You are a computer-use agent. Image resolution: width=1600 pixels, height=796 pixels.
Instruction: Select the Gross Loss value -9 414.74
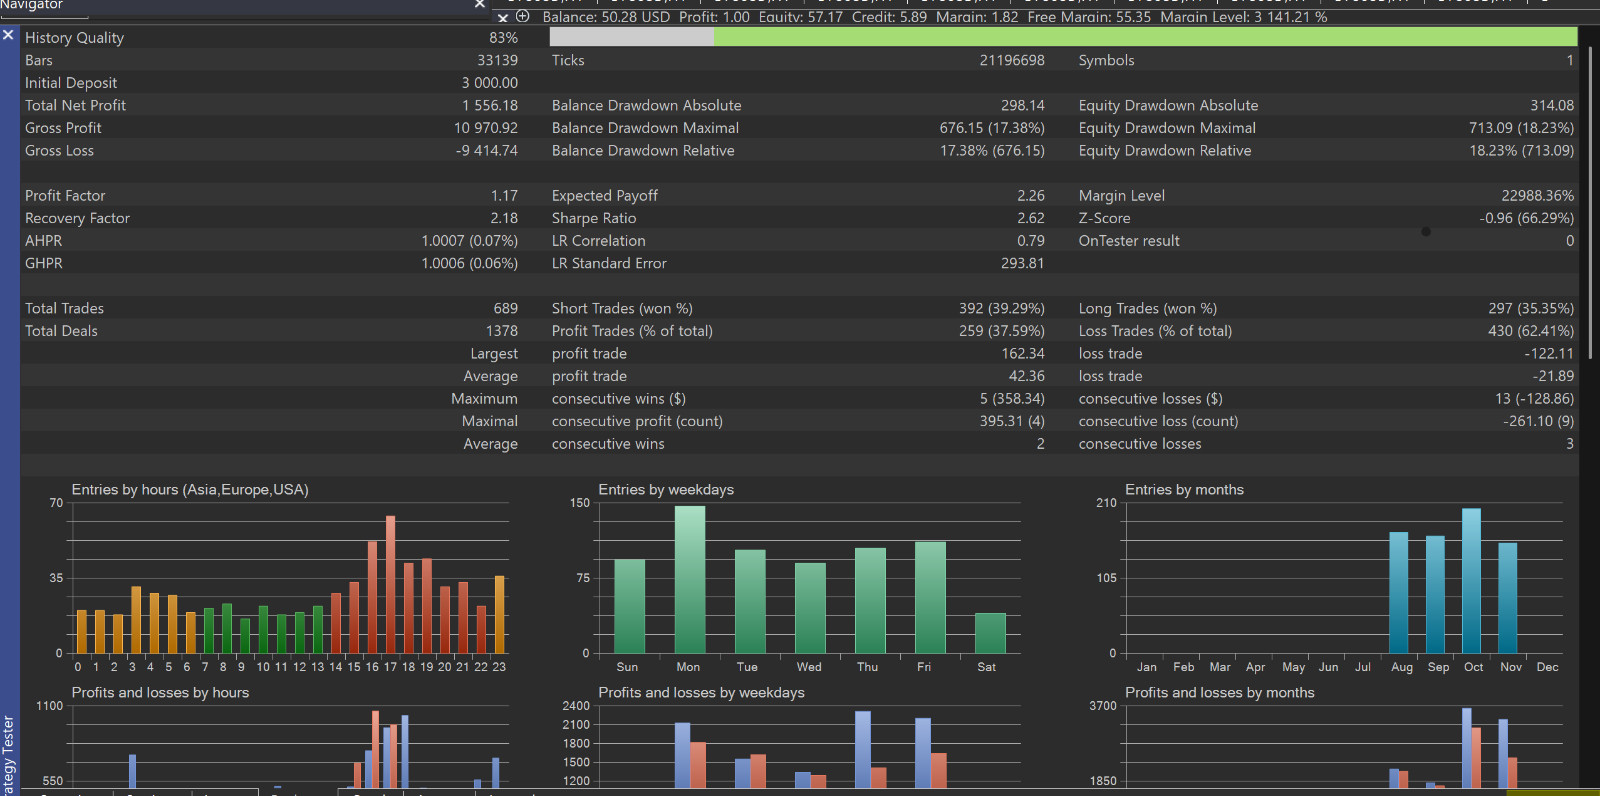click(487, 151)
